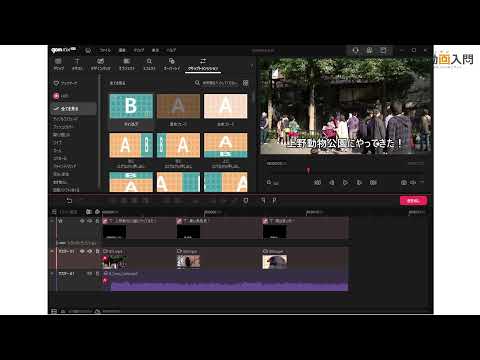This screenshot has height=360, width=480.
Task: Switch to the Text tab with the T icon
Action: coord(77,64)
